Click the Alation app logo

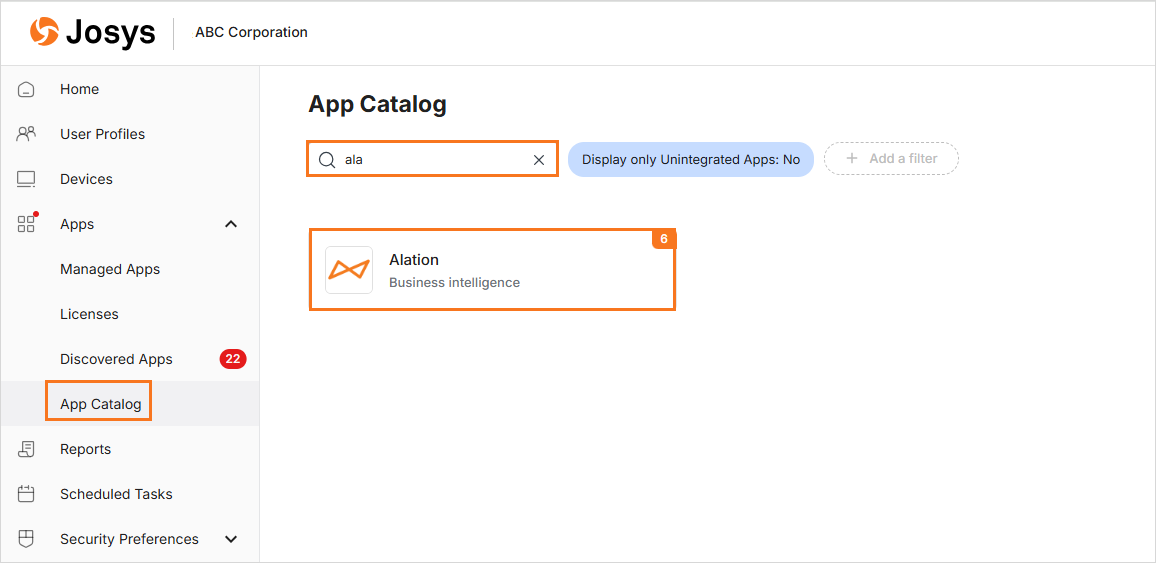coord(349,270)
